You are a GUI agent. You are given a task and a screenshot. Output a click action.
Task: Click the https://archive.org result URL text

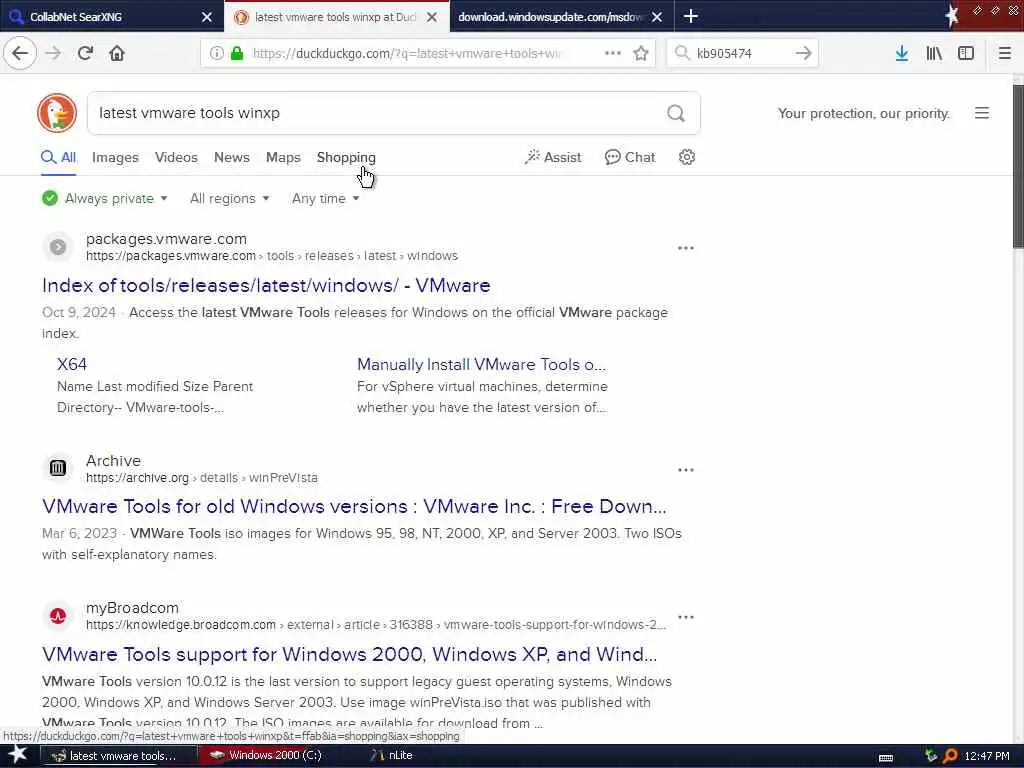137,478
